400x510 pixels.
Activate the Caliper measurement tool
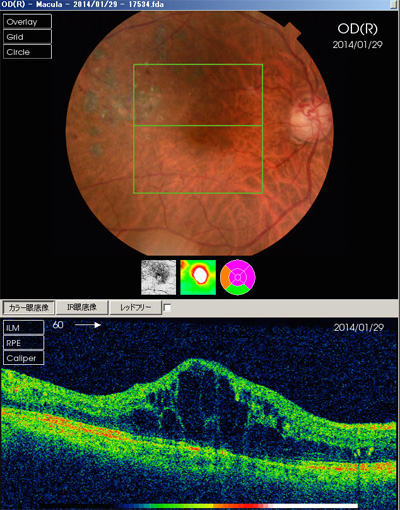(23, 358)
